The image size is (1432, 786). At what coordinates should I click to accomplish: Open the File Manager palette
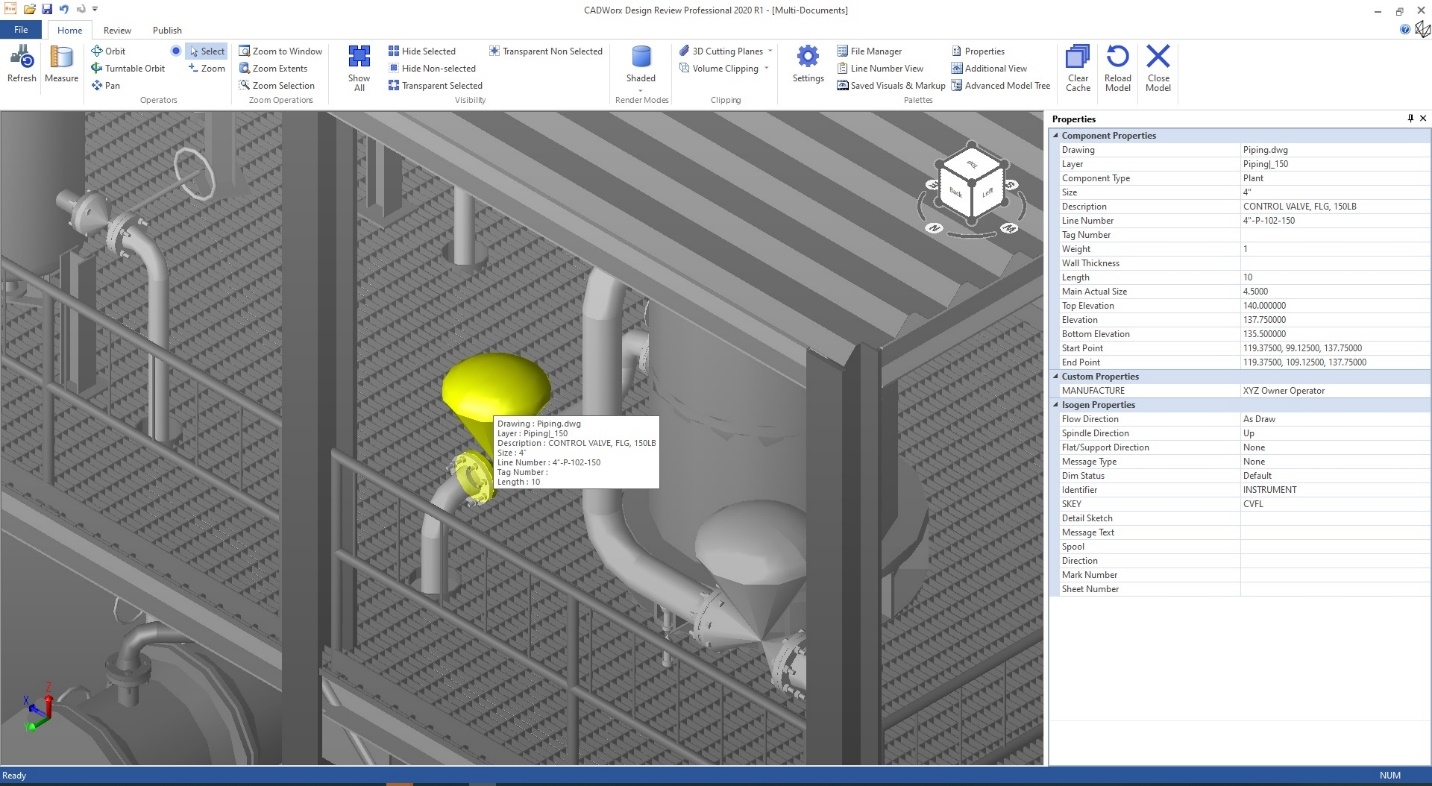pyautogui.click(x=869, y=51)
